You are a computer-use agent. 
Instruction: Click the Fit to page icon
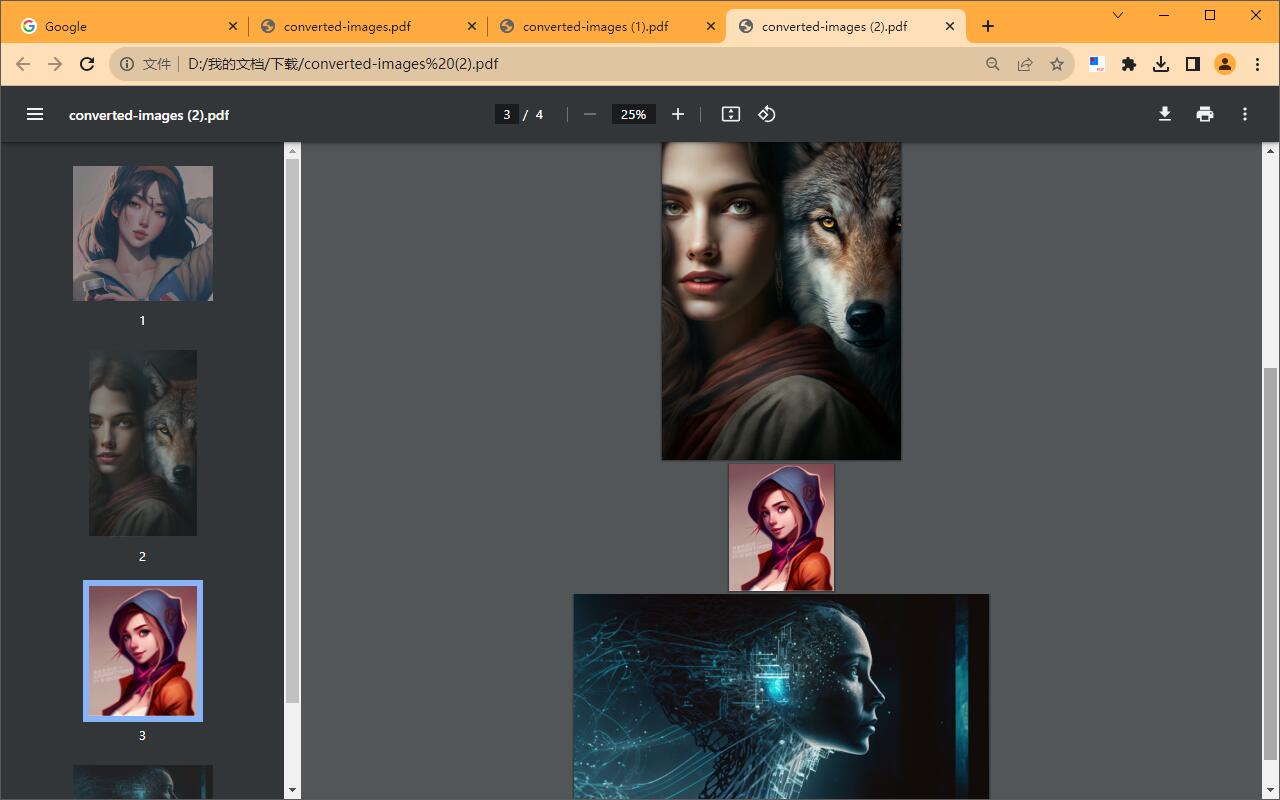pyautogui.click(x=731, y=114)
